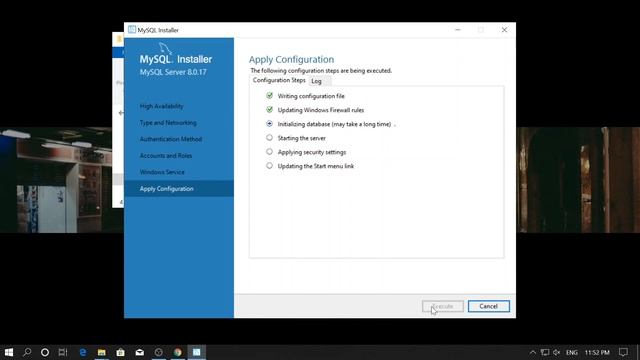This screenshot has height=360, width=640.
Task: Launch Microsoft Edge from taskbar
Action: [x=83, y=352]
